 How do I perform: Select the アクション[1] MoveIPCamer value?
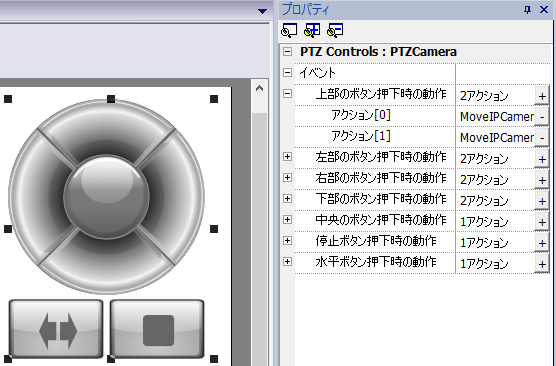click(496, 138)
